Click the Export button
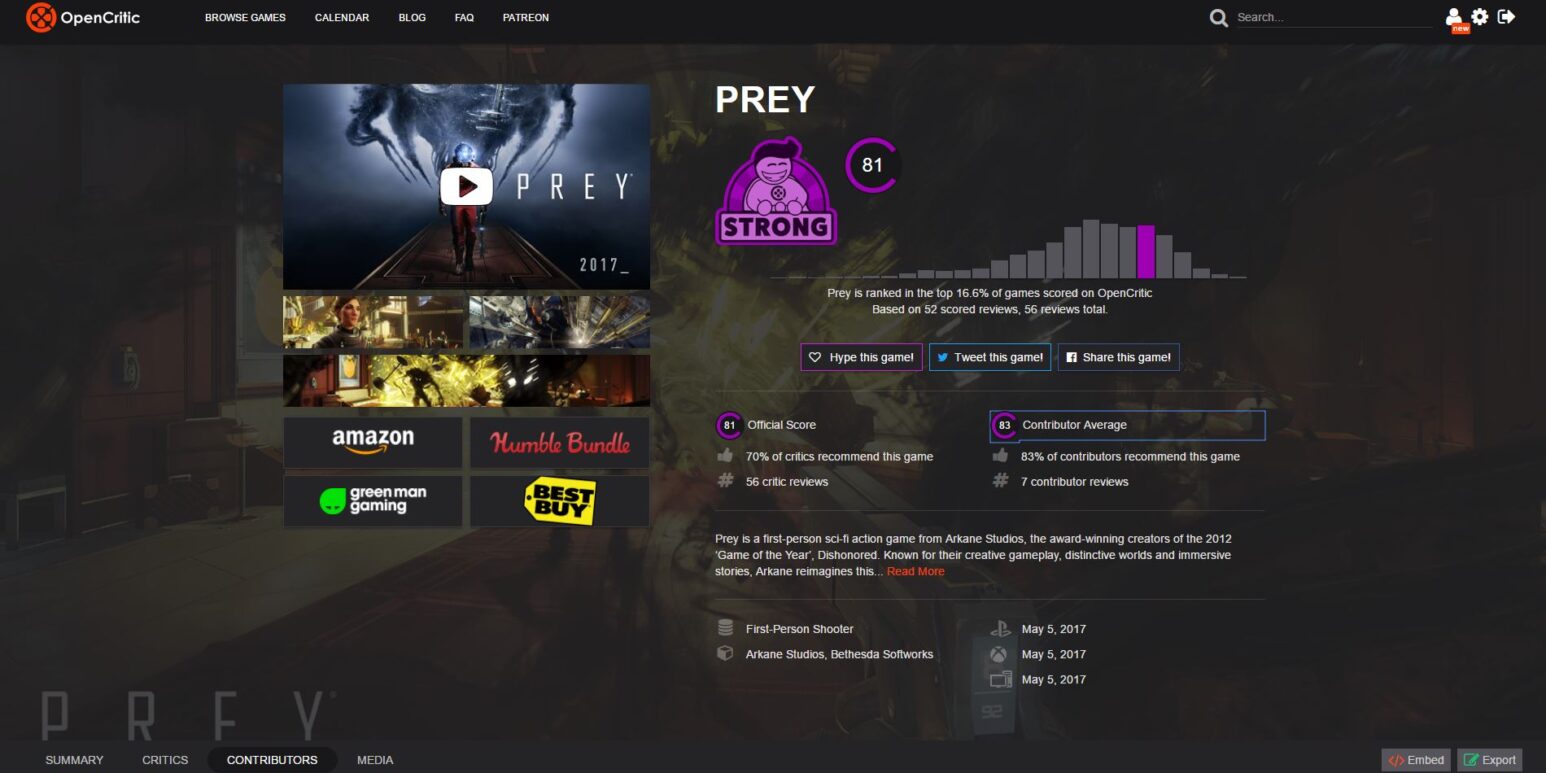 [1490, 760]
